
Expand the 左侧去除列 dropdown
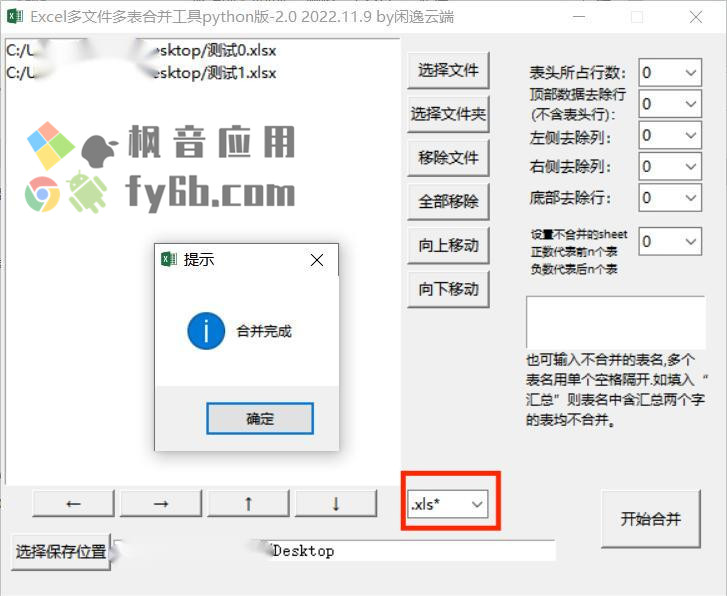(670, 135)
